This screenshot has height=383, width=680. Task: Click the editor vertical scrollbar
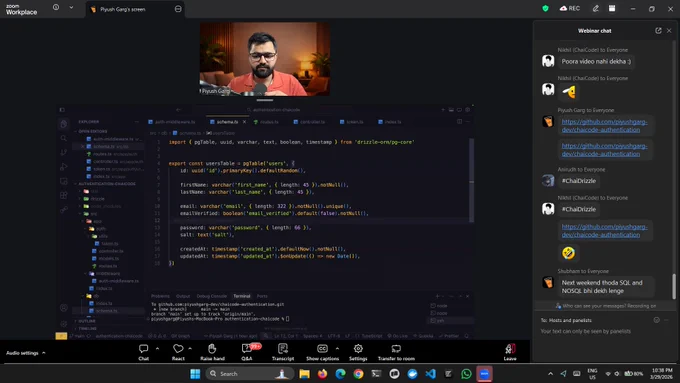[471, 180]
